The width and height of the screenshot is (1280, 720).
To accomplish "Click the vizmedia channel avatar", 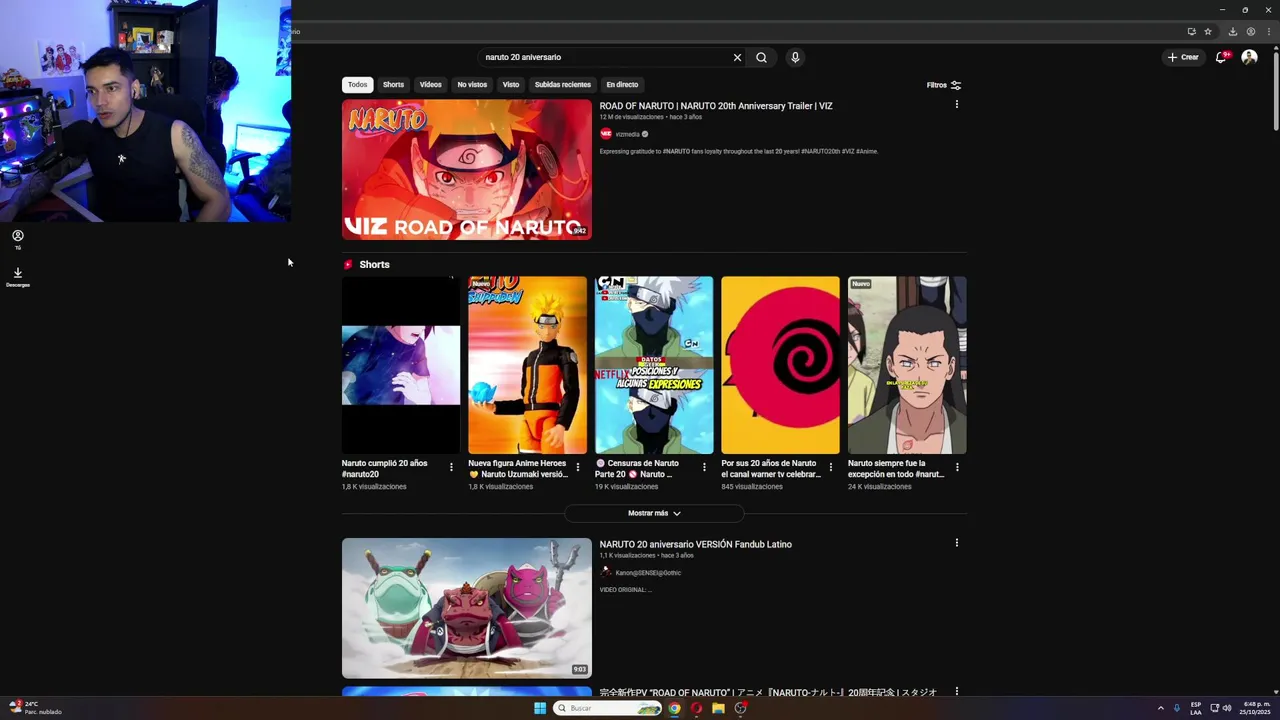I will pos(606,134).
